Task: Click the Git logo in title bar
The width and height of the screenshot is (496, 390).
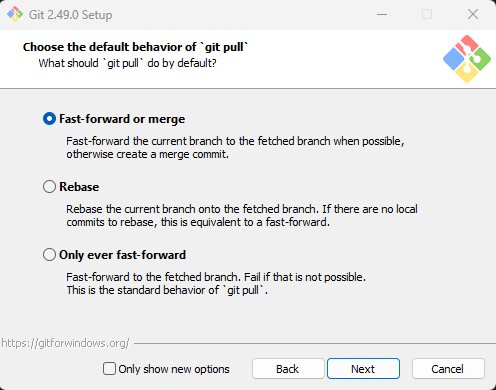Action: [x=15, y=14]
